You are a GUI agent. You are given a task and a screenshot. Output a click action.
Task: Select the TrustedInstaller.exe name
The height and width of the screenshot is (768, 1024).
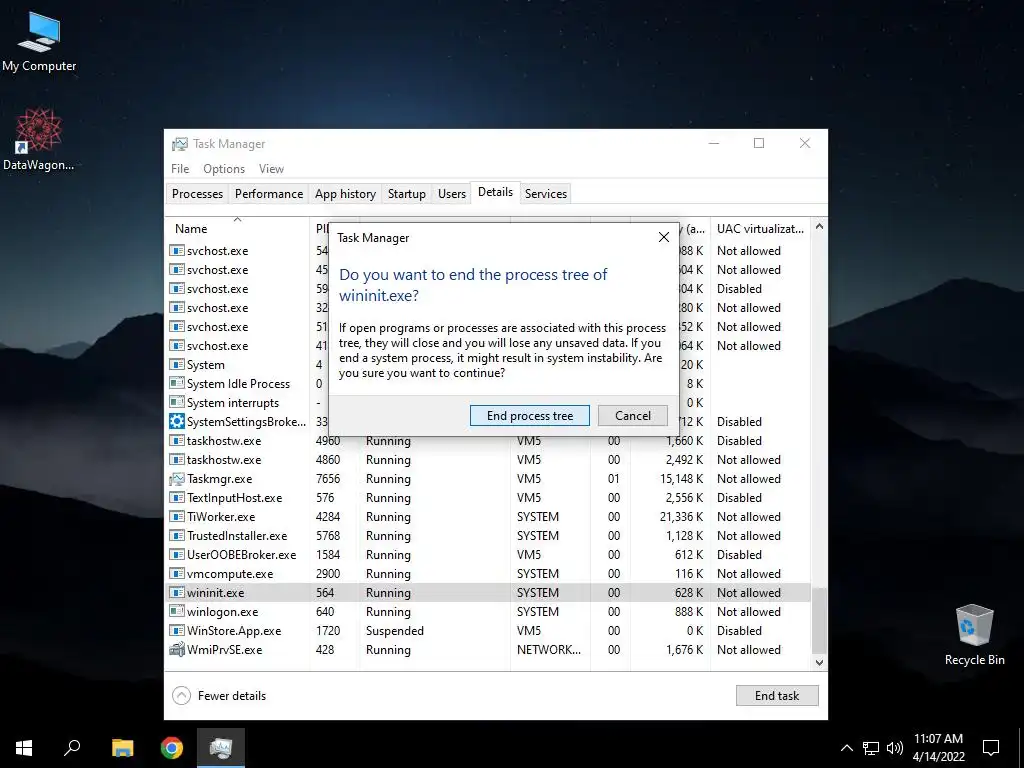coord(237,536)
